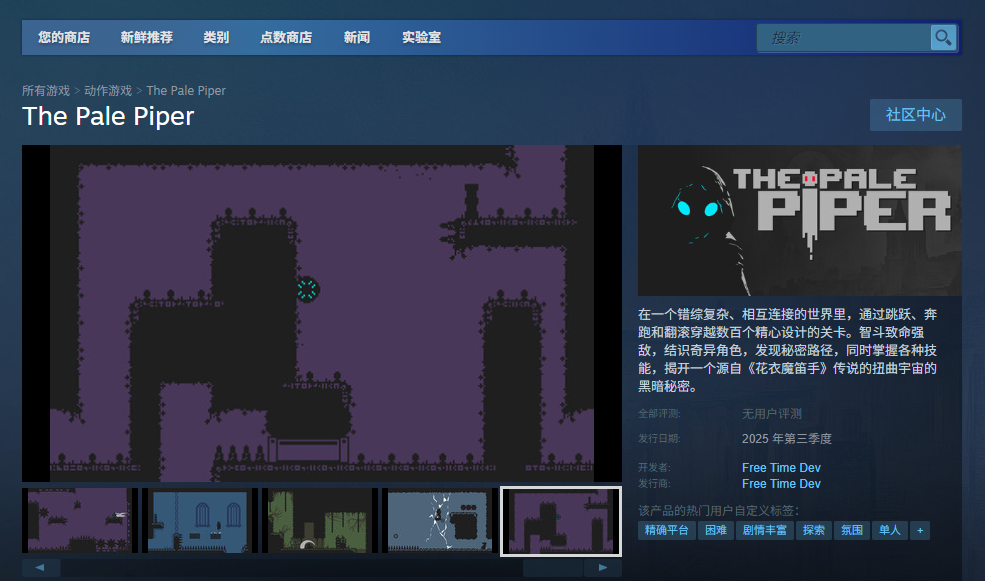Open the 新闻 page
This screenshot has height=581, width=985.
(357, 38)
